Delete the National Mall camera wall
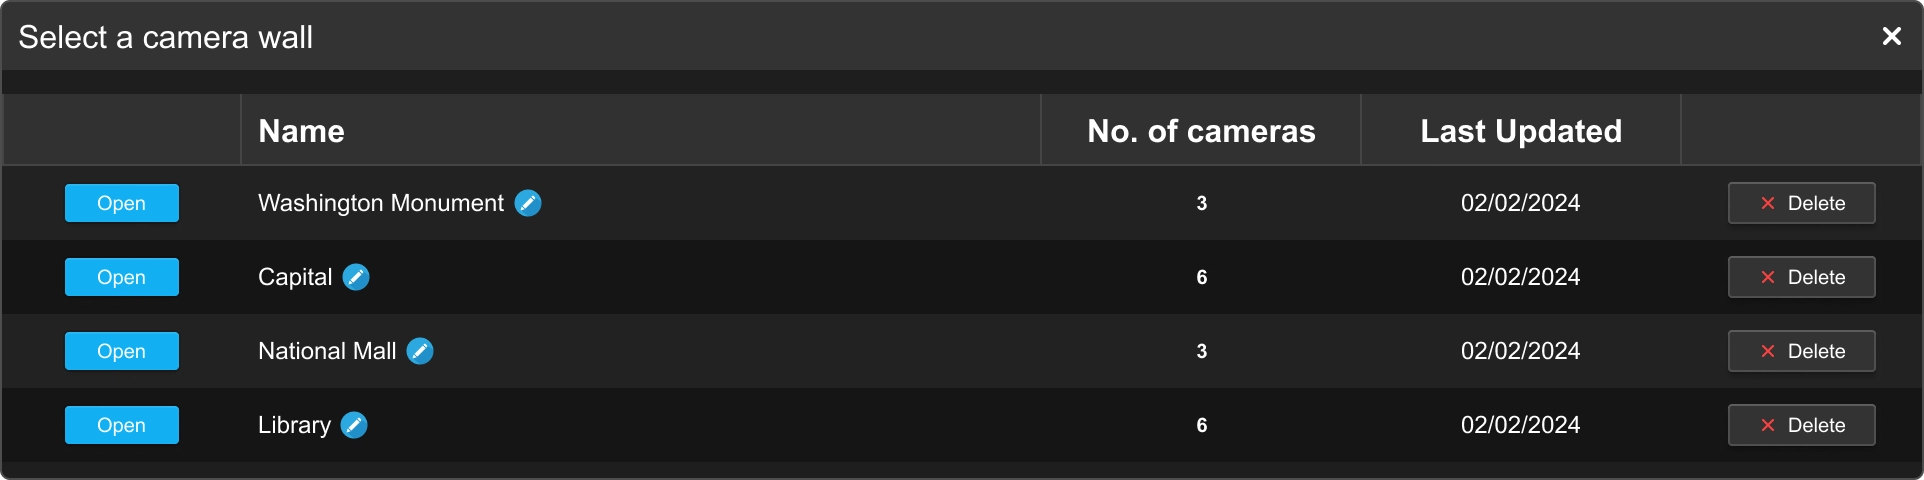 click(x=1801, y=351)
